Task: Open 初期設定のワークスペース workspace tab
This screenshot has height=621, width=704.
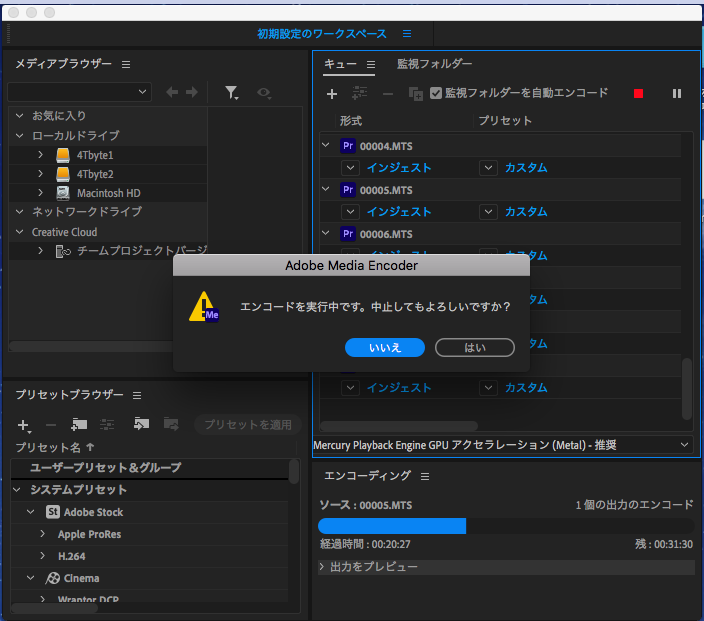Action: tap(321, 34)
